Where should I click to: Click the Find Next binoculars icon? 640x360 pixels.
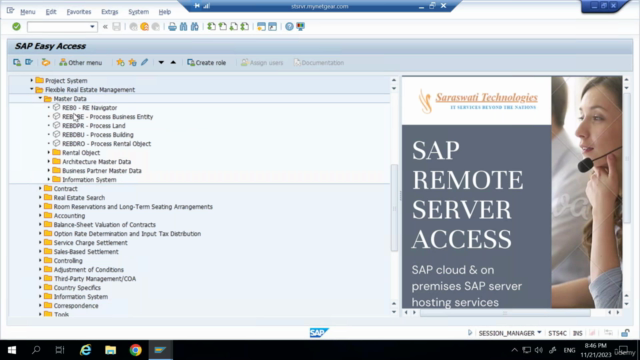(x=195, y=27)
